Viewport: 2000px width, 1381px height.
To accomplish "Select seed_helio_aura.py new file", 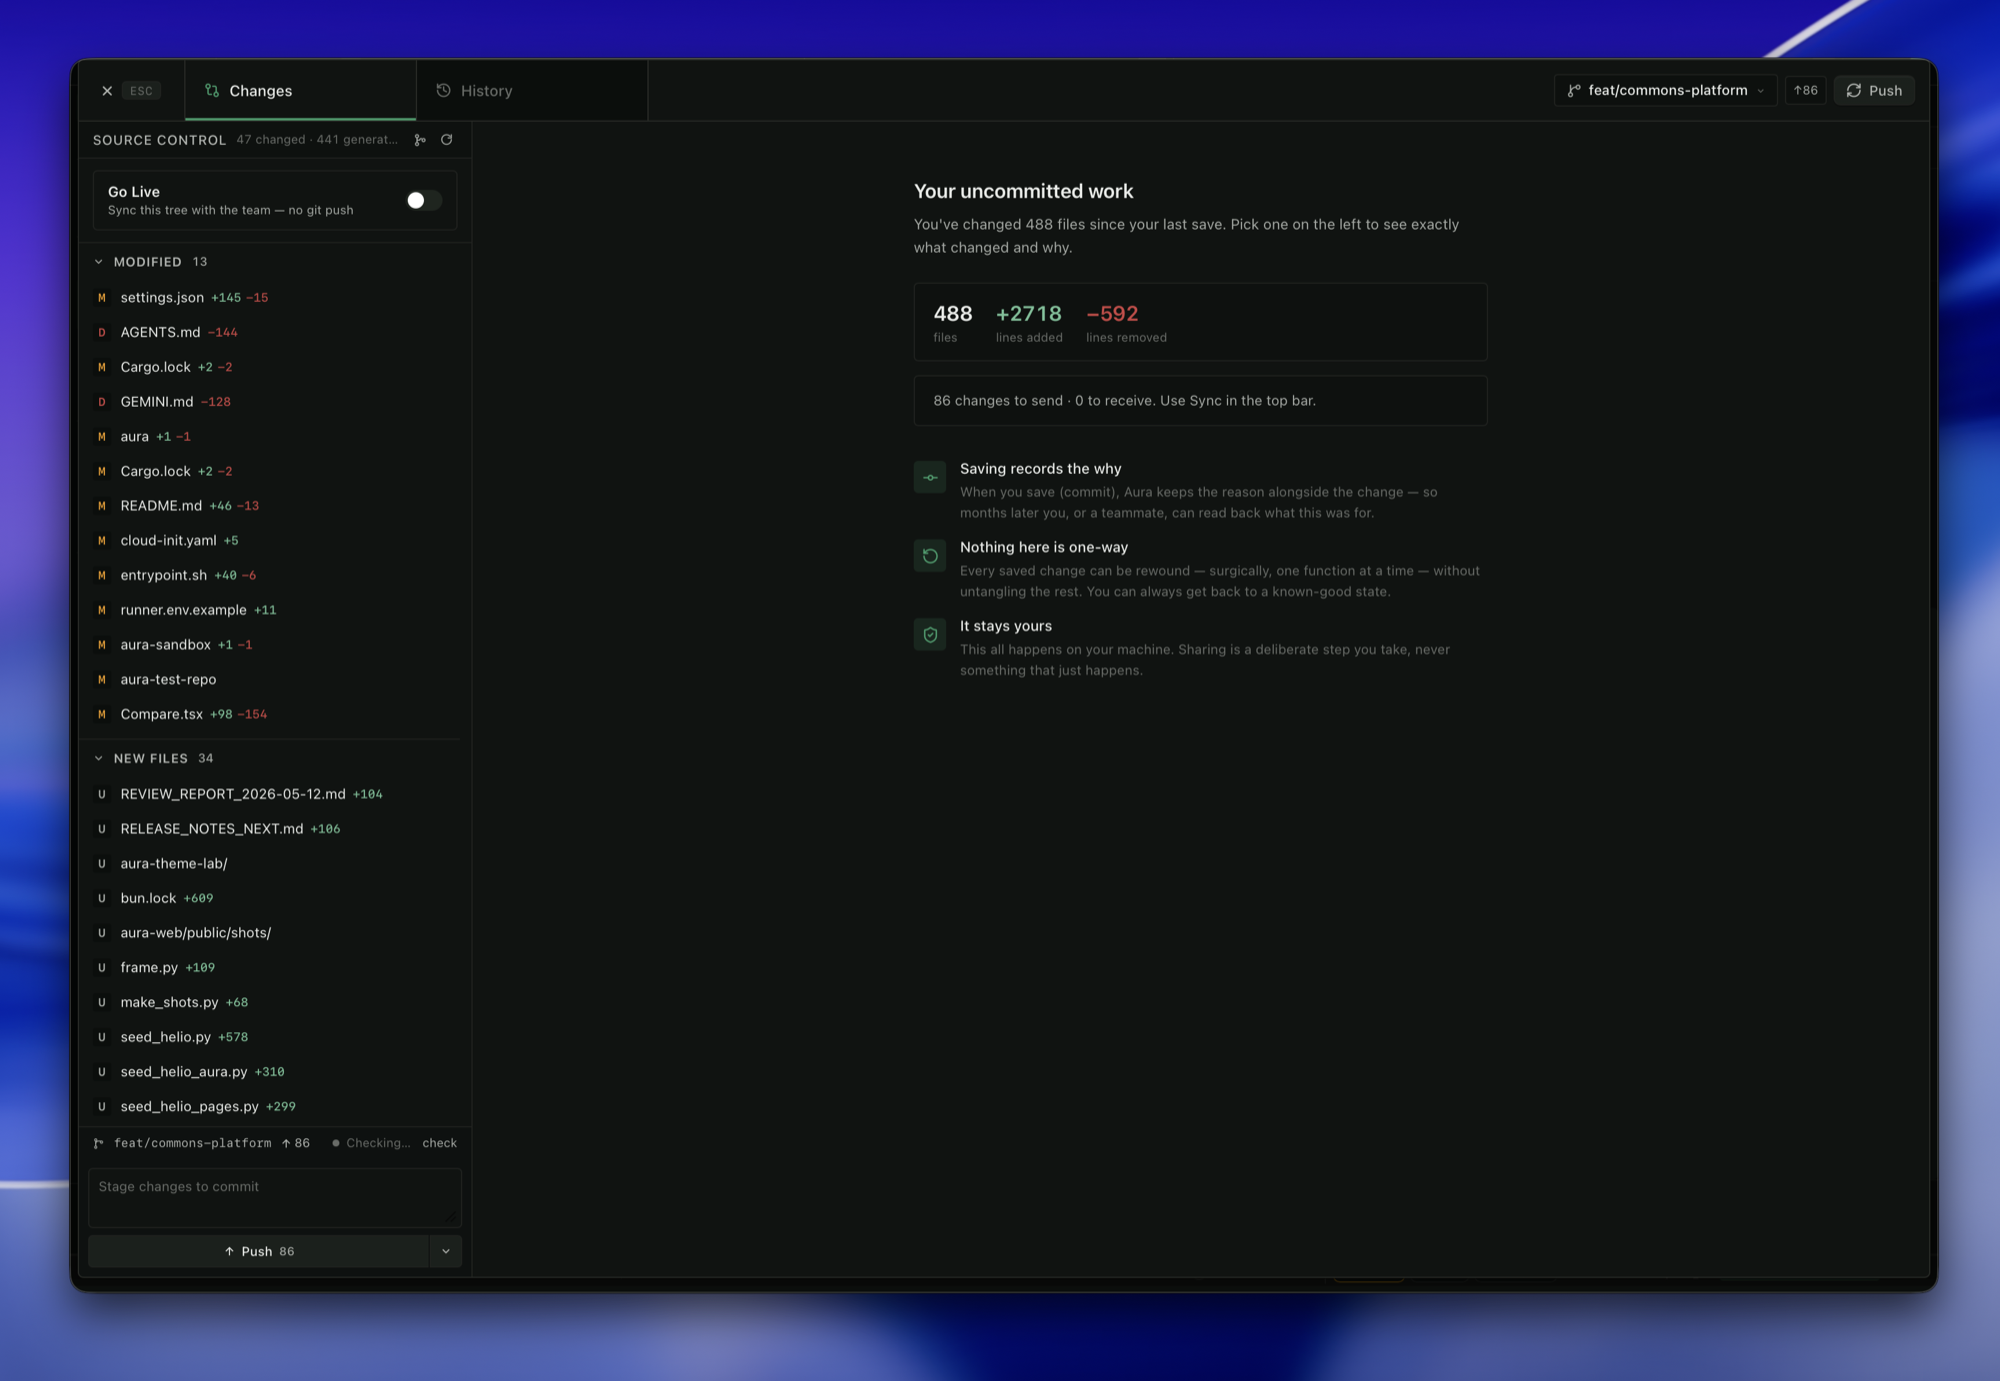I will tap(275, 1072).
